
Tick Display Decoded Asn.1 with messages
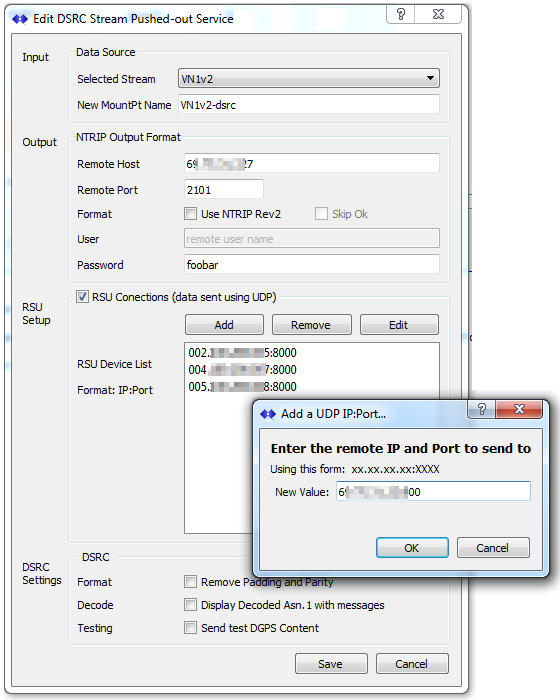(x=191, y=605)
